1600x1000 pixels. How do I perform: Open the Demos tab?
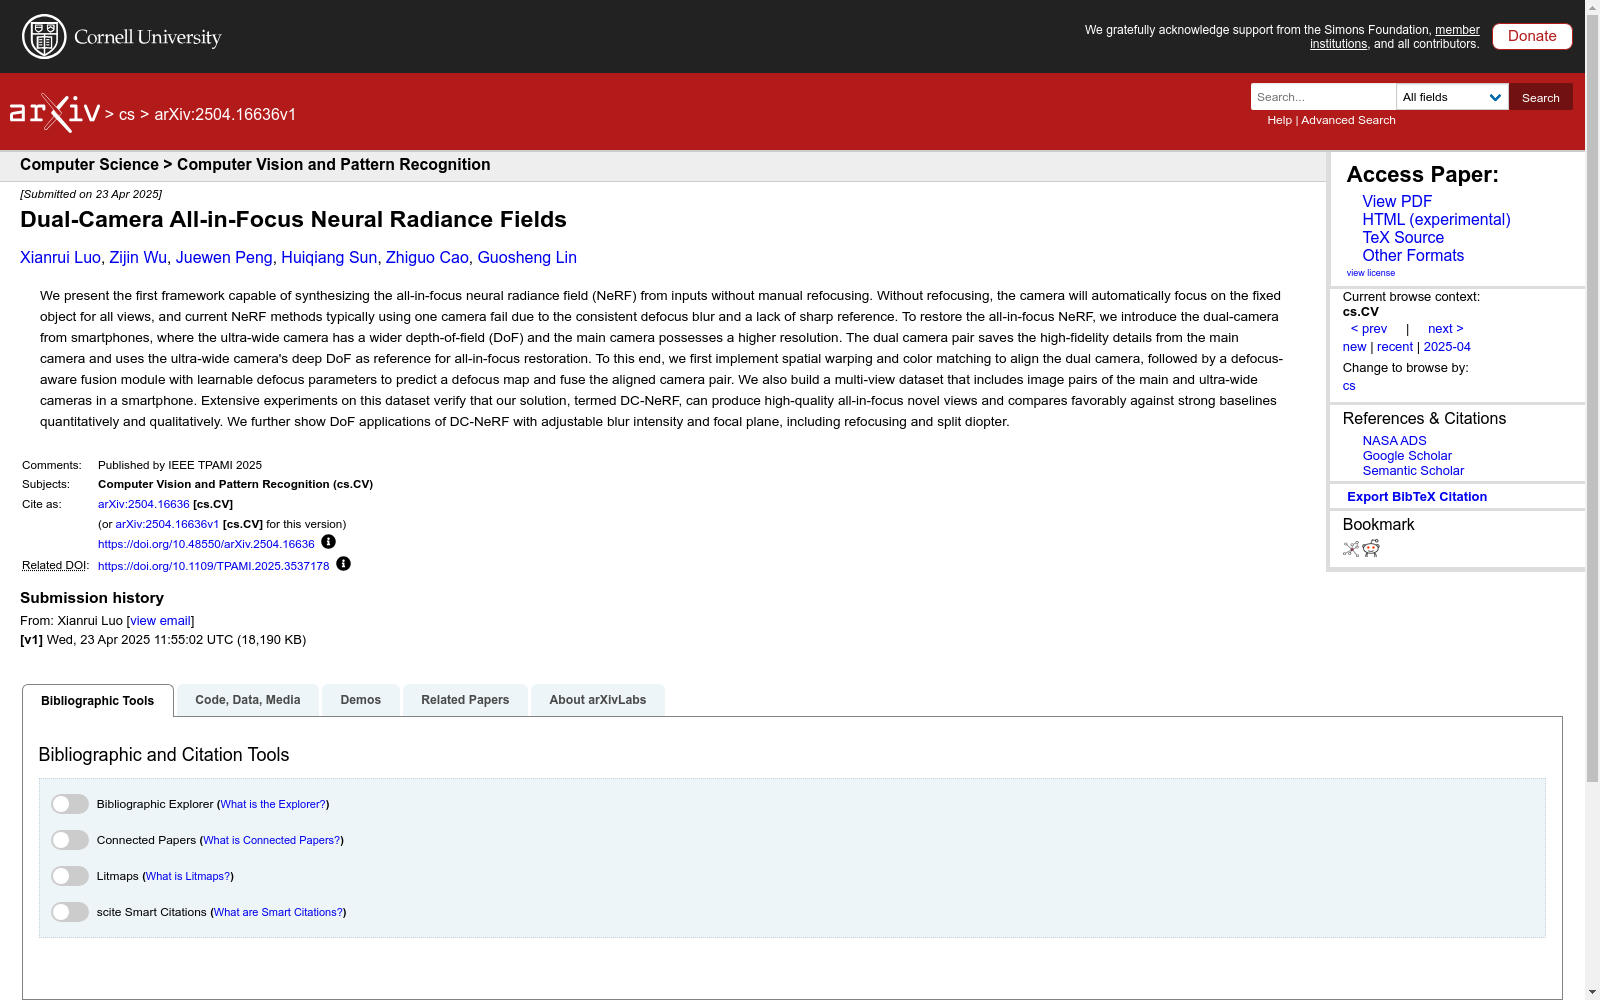[361, 700]
